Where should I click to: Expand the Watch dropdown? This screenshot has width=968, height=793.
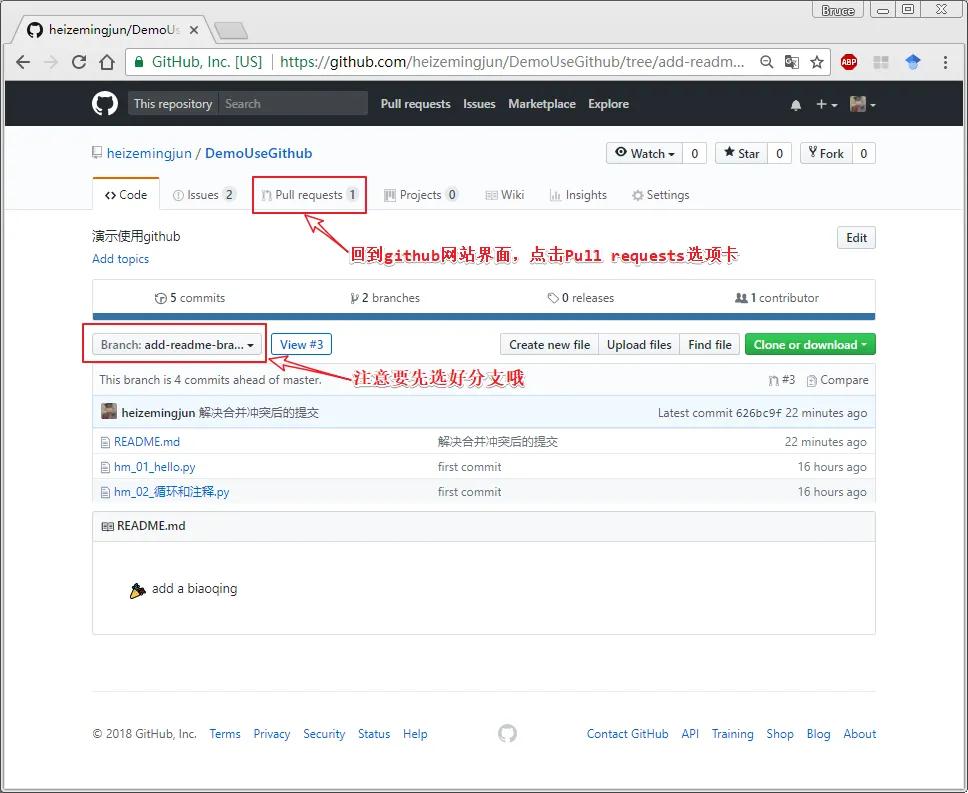click(x=645, y=153)
